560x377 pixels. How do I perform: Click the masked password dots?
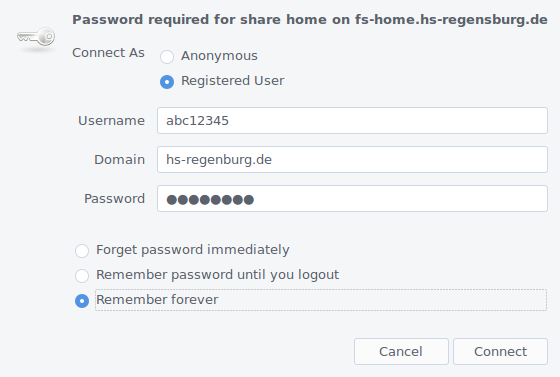(210, 200)
